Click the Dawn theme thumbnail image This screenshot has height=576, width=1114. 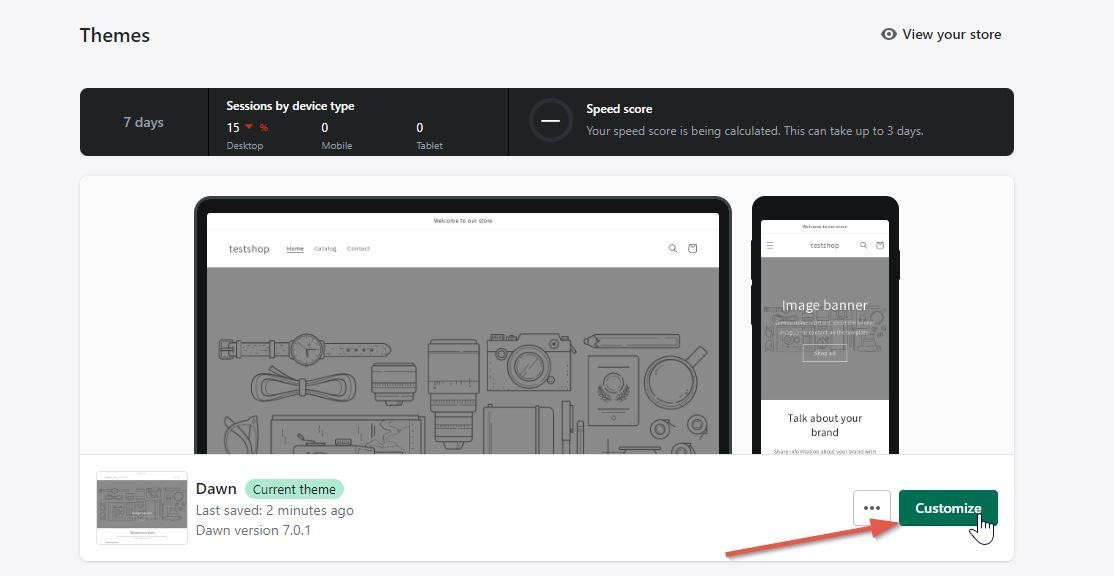[141, 507]
